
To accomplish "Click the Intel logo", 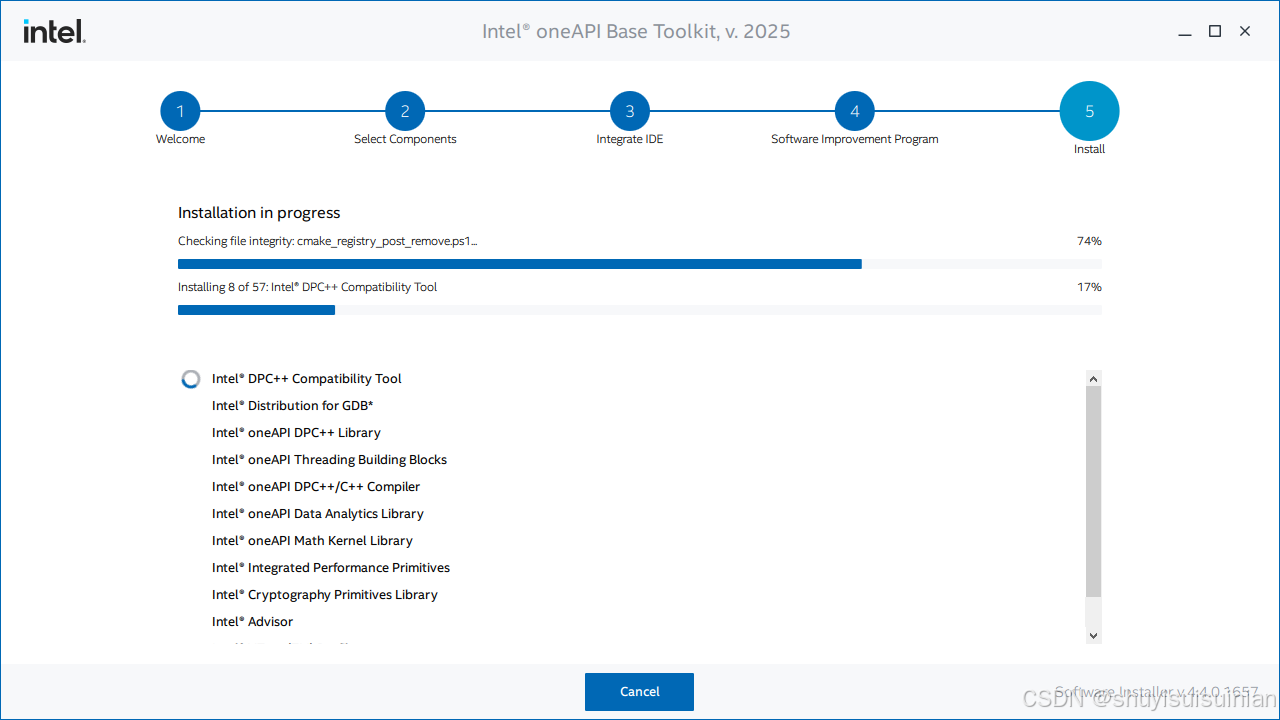I will [x=55, y=31].
